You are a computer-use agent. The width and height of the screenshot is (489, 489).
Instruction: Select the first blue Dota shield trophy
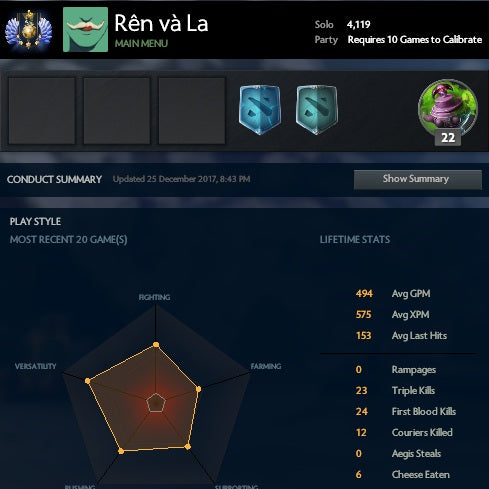[260, 110]
